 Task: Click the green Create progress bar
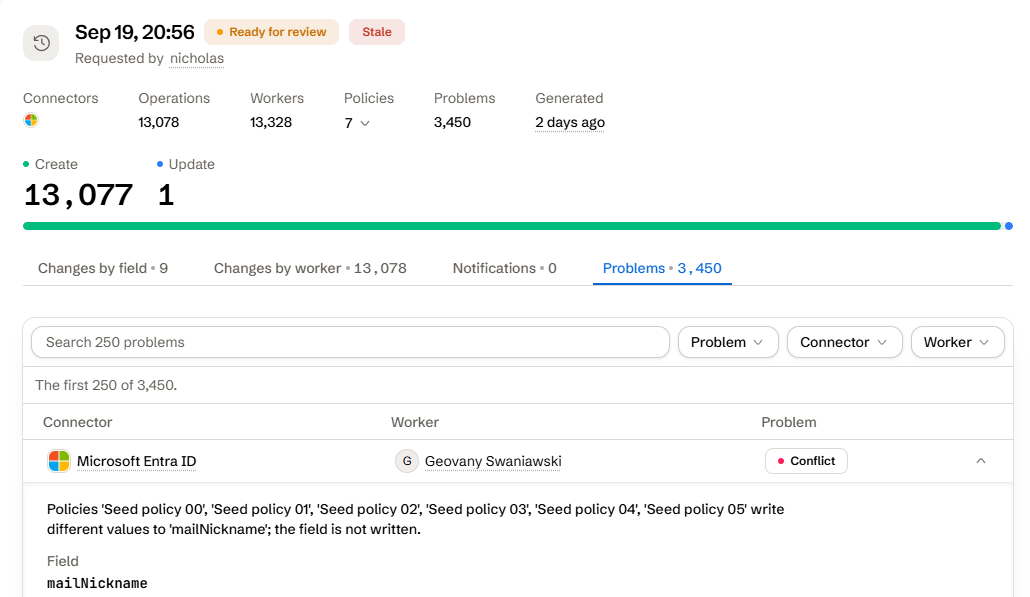click(x=512, y=226)
